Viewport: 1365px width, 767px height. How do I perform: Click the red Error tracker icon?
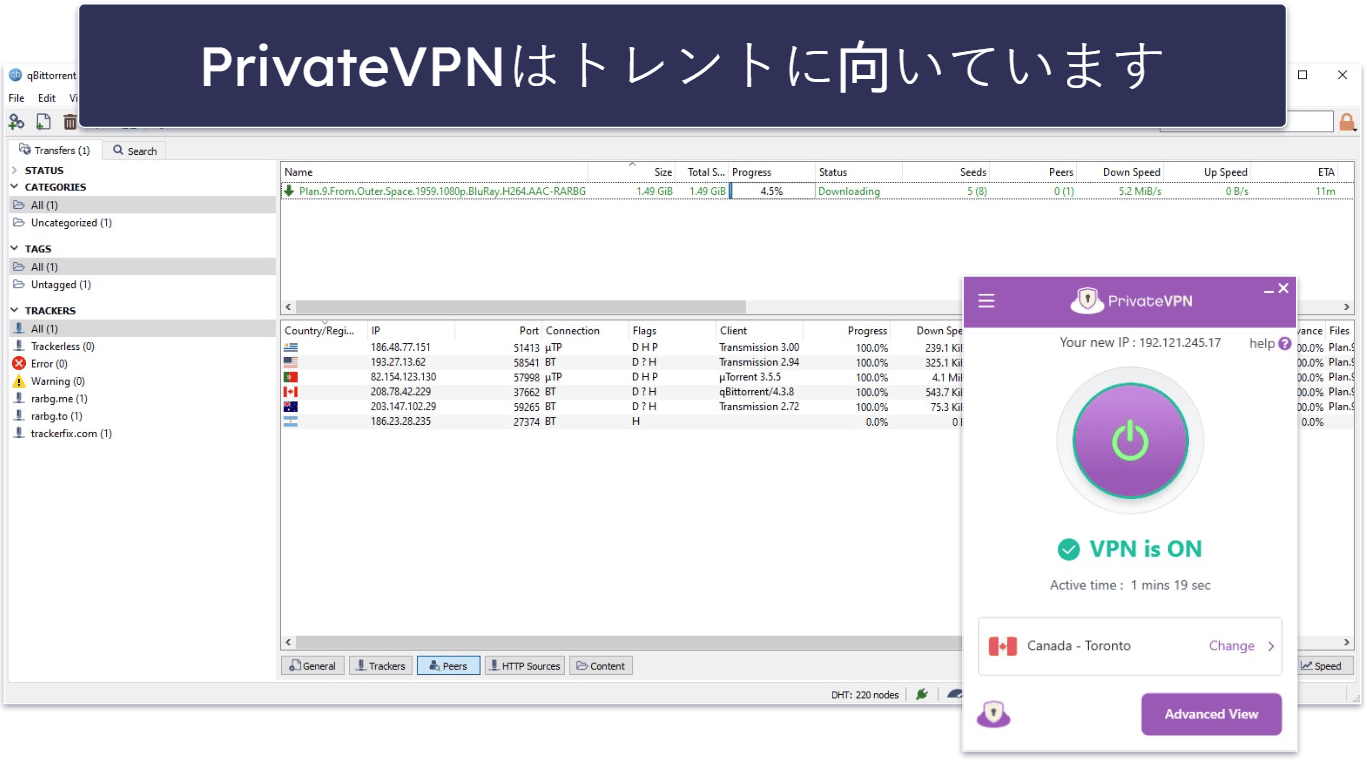tap(19, 363)
